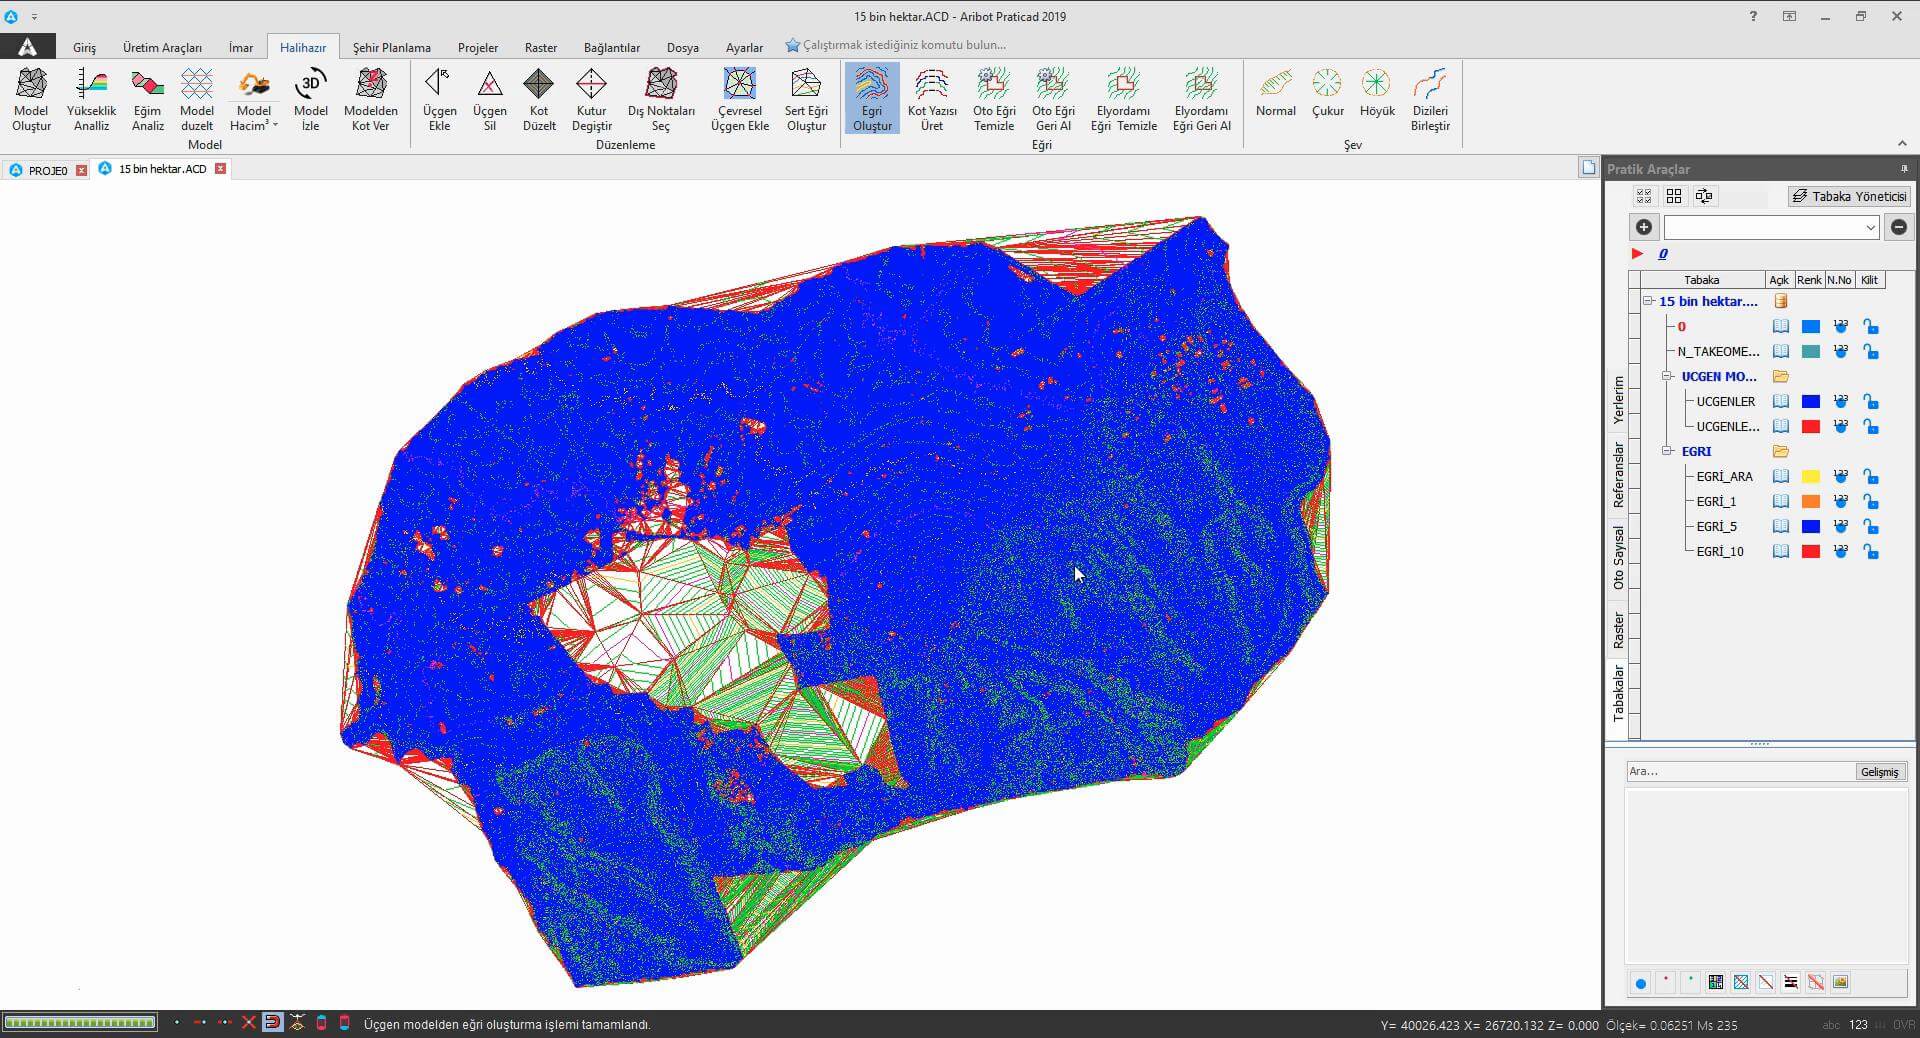This screenshot has height=1038, width=1920.
Task: Add a layer with the plus button
Action: point(1643,227)
